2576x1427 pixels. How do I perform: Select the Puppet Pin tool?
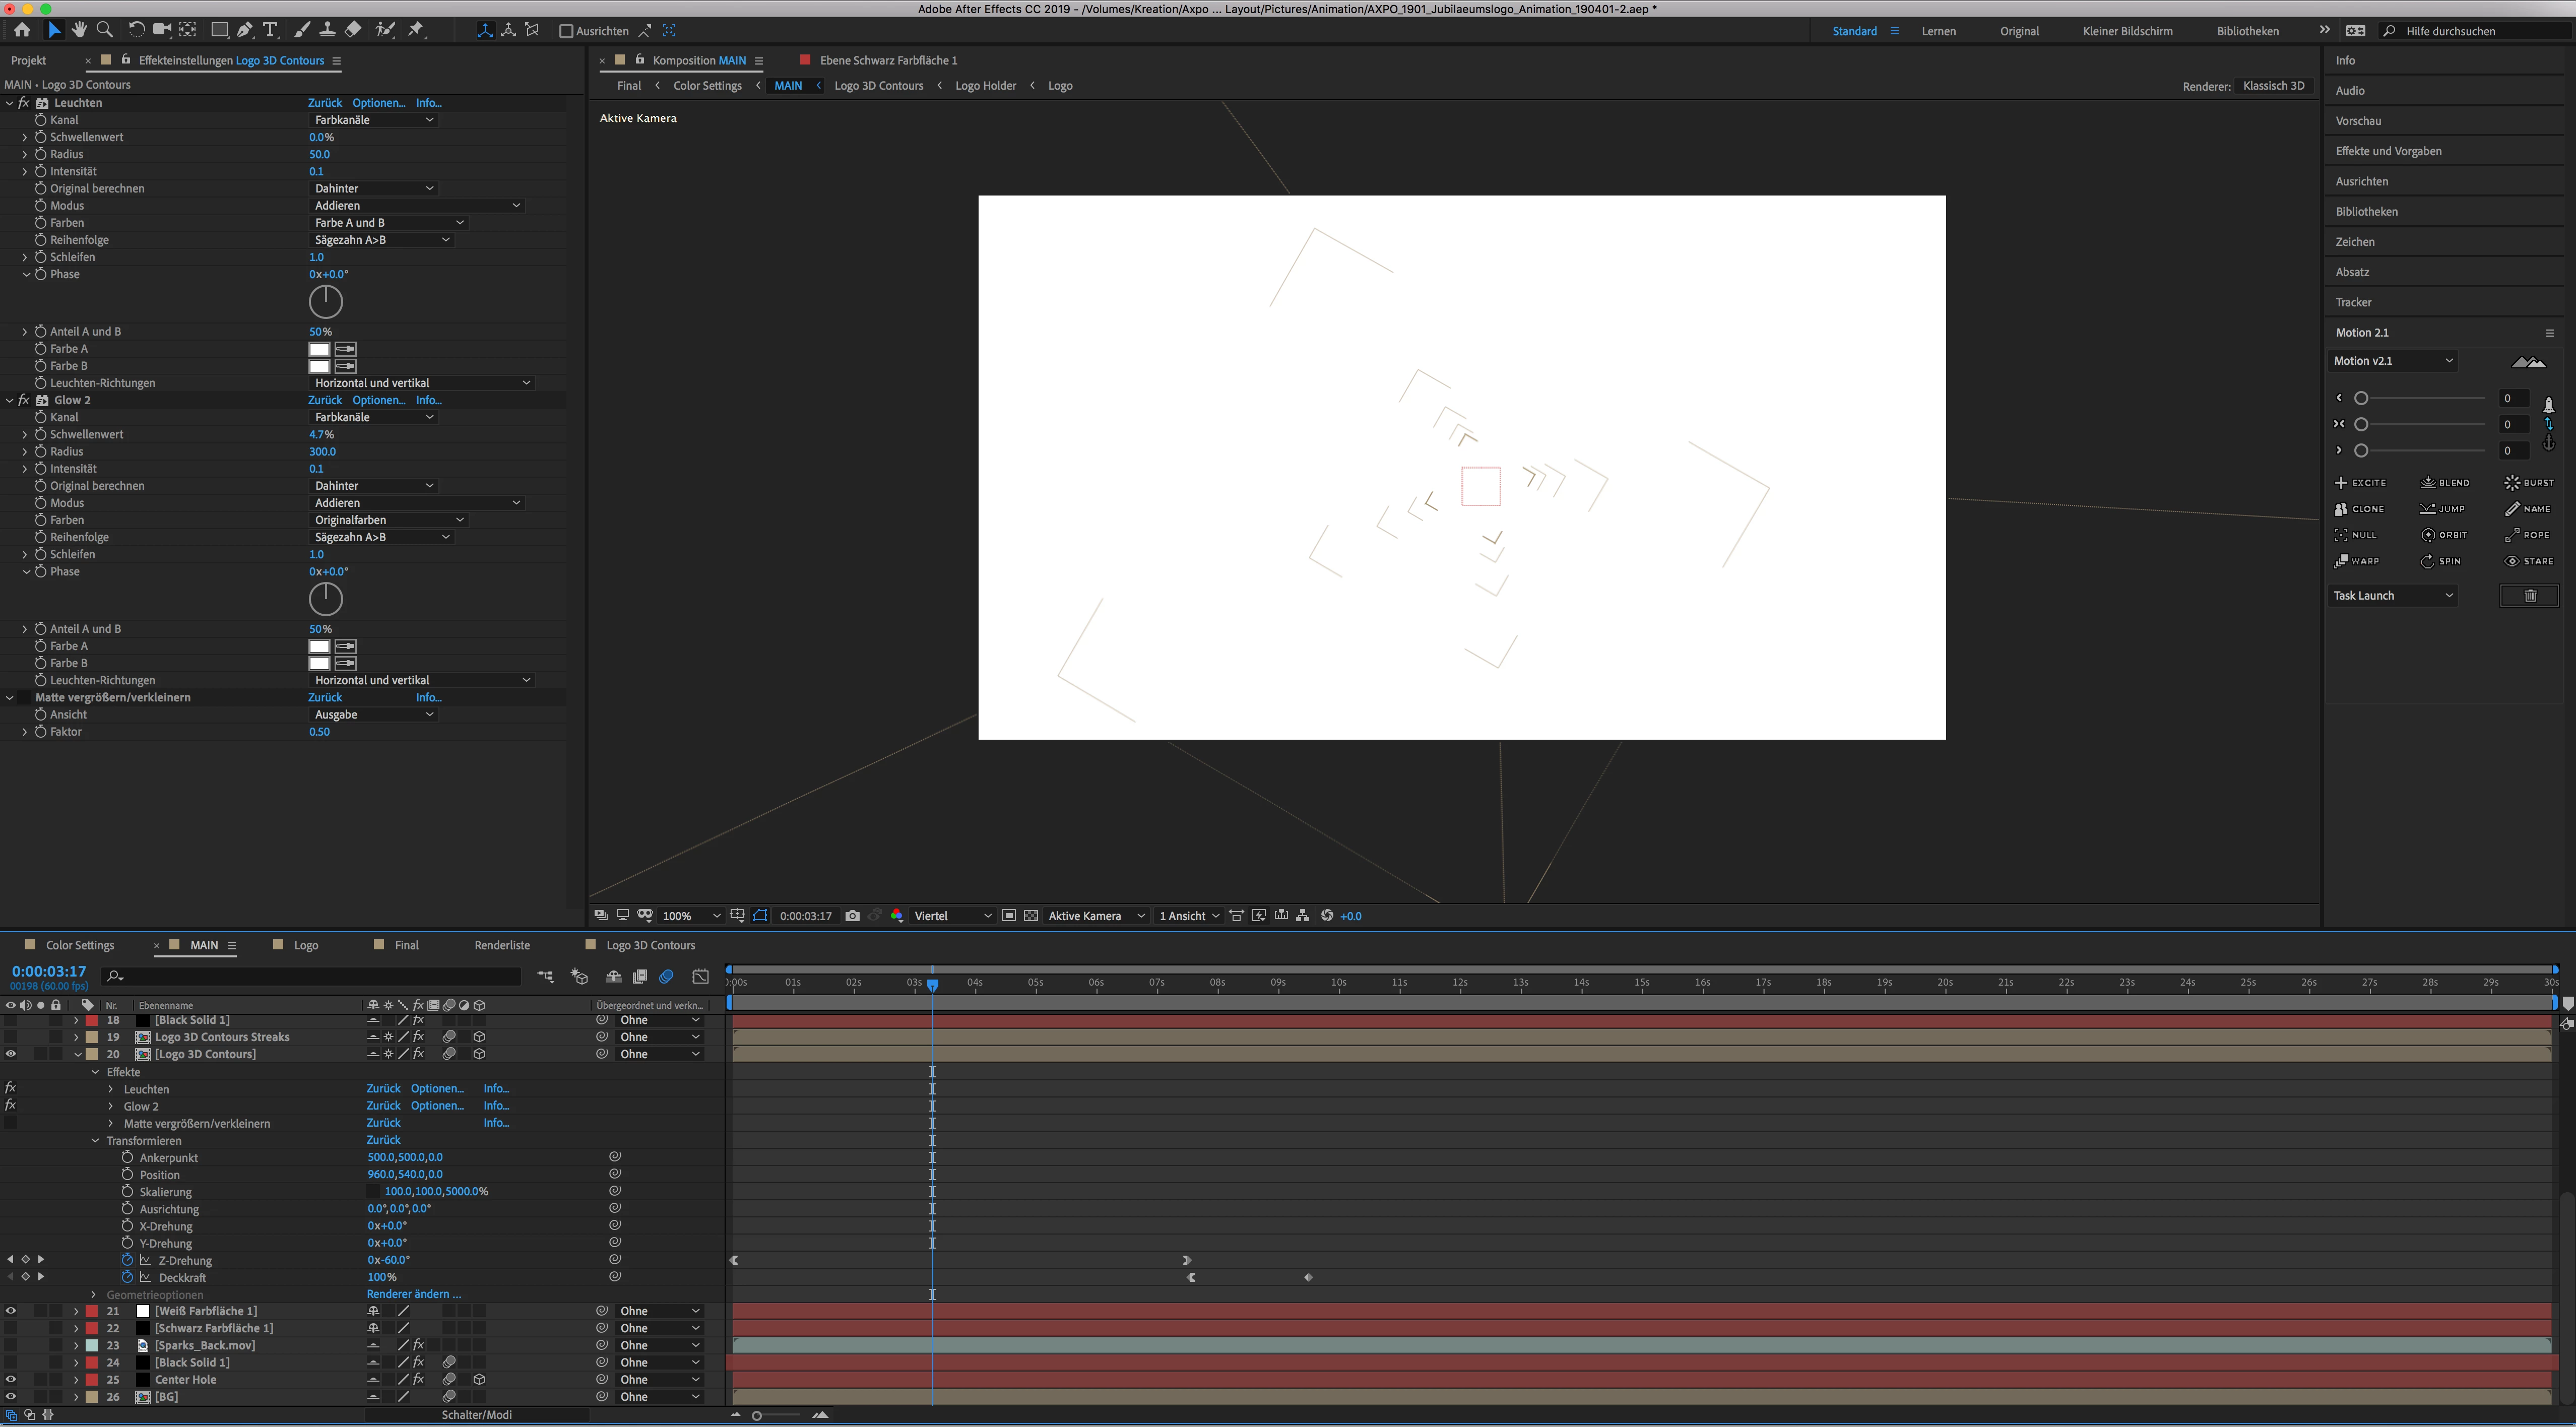pyautogui.click(x=416, y=30)
